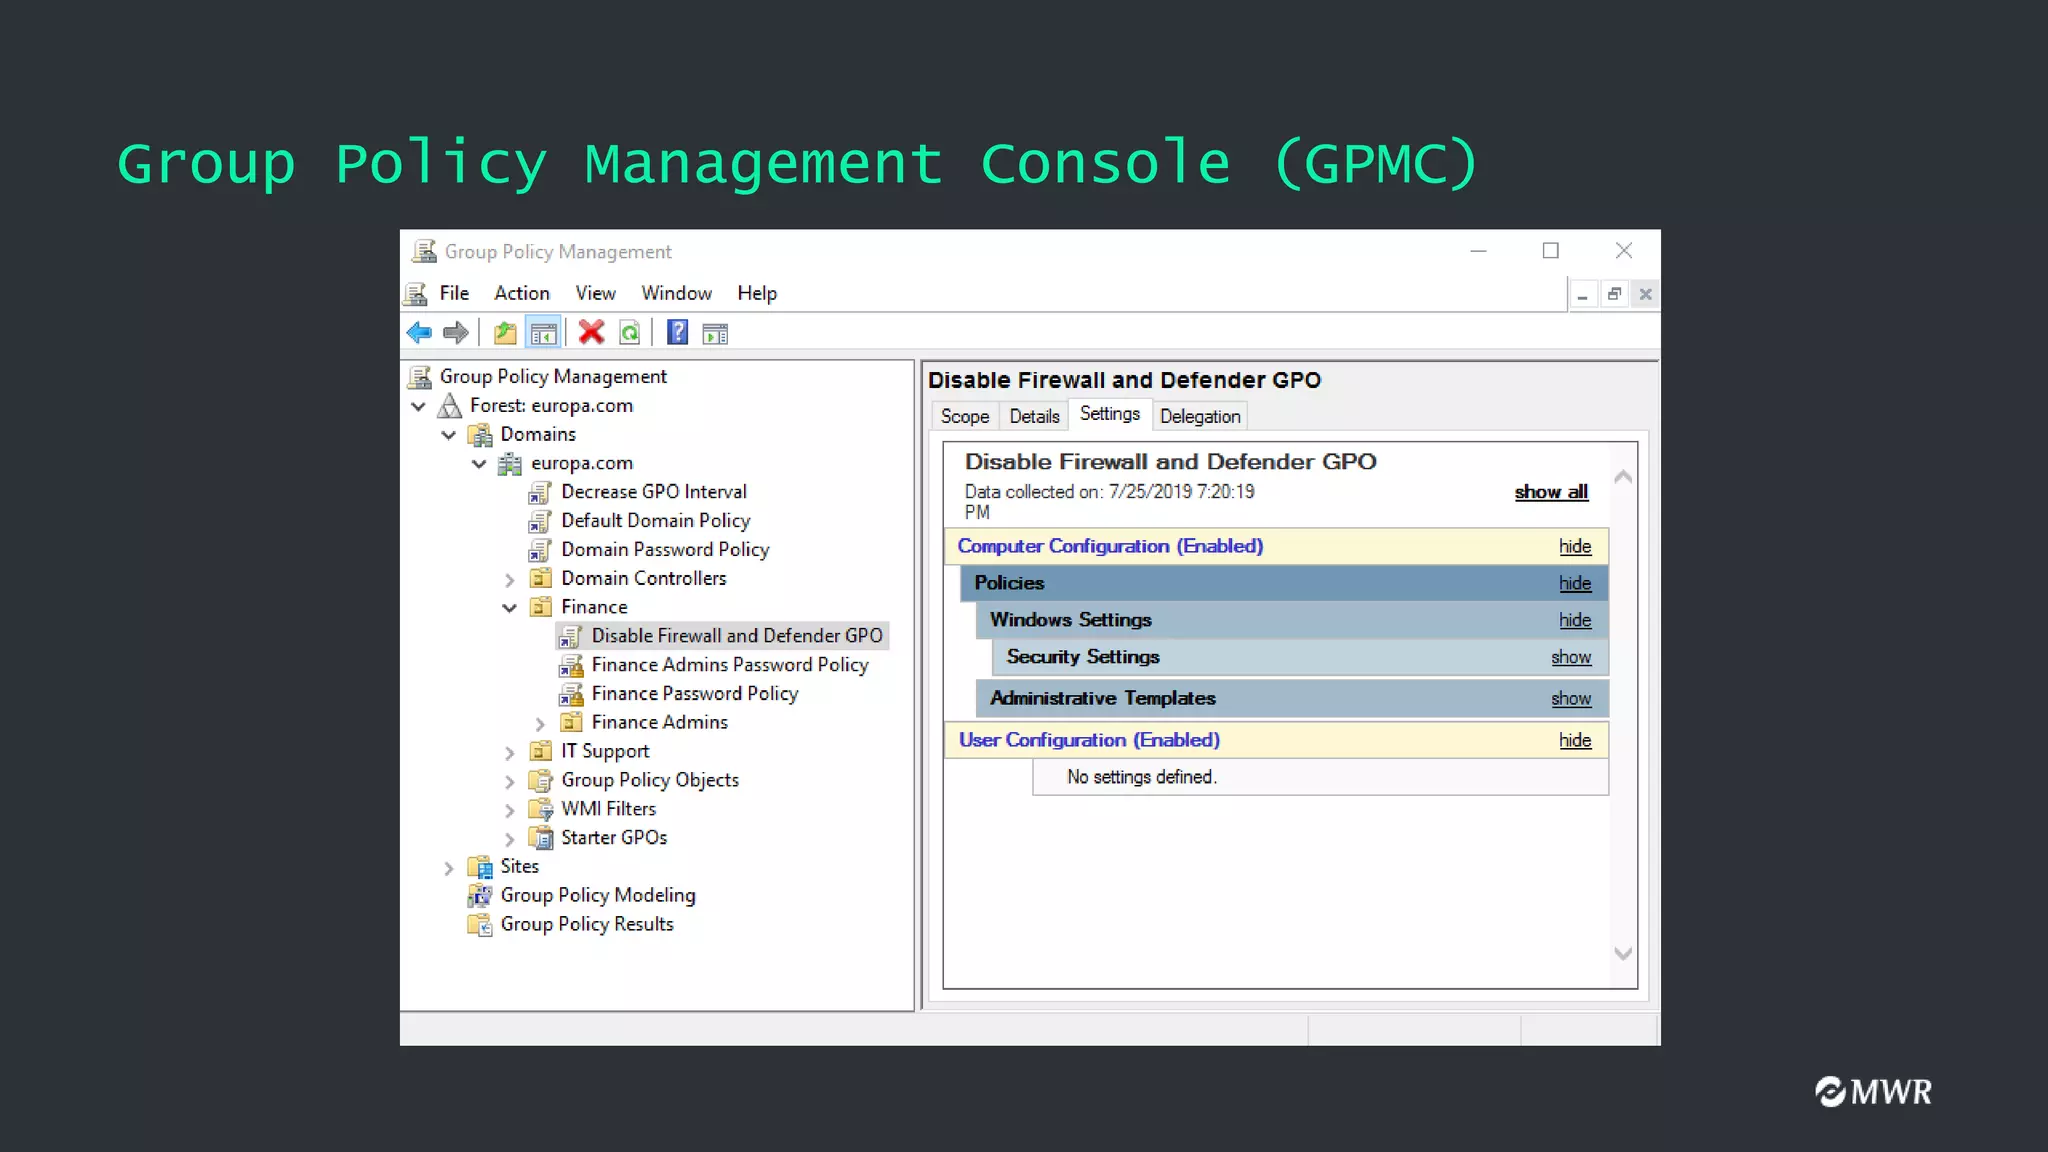
Task: Click the Sites container icon
Action: [x=480, y=867]
